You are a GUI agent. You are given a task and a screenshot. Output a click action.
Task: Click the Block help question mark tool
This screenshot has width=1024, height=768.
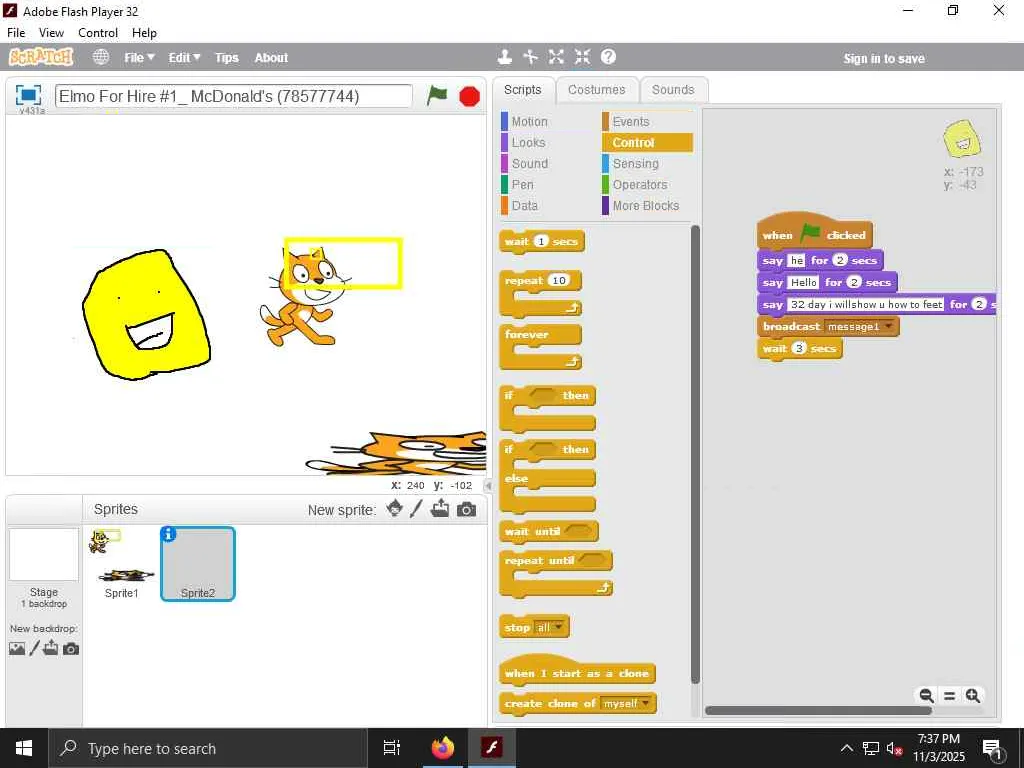coord(608,57)
